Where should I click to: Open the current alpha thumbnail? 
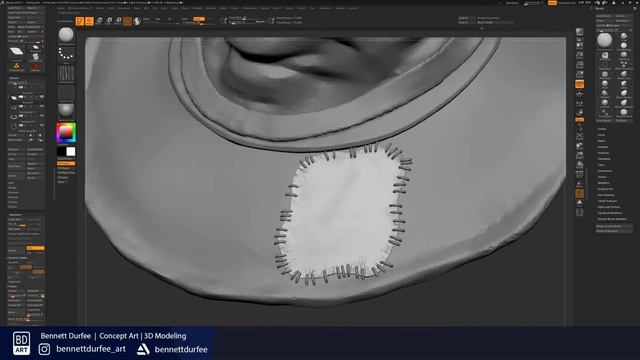pyautogui.click(x=66, y=74)
